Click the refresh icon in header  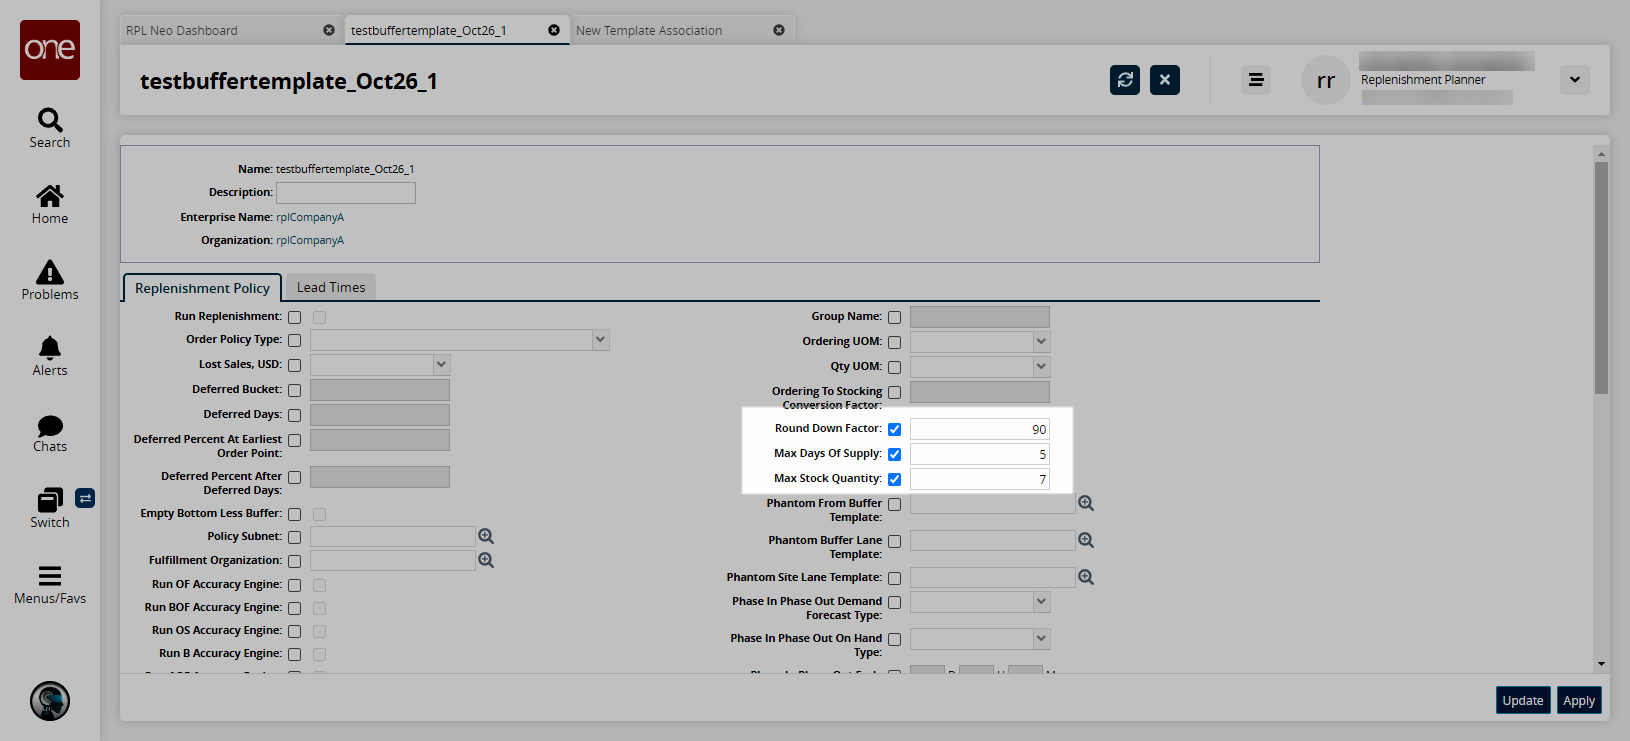(x=1125, y=80)
